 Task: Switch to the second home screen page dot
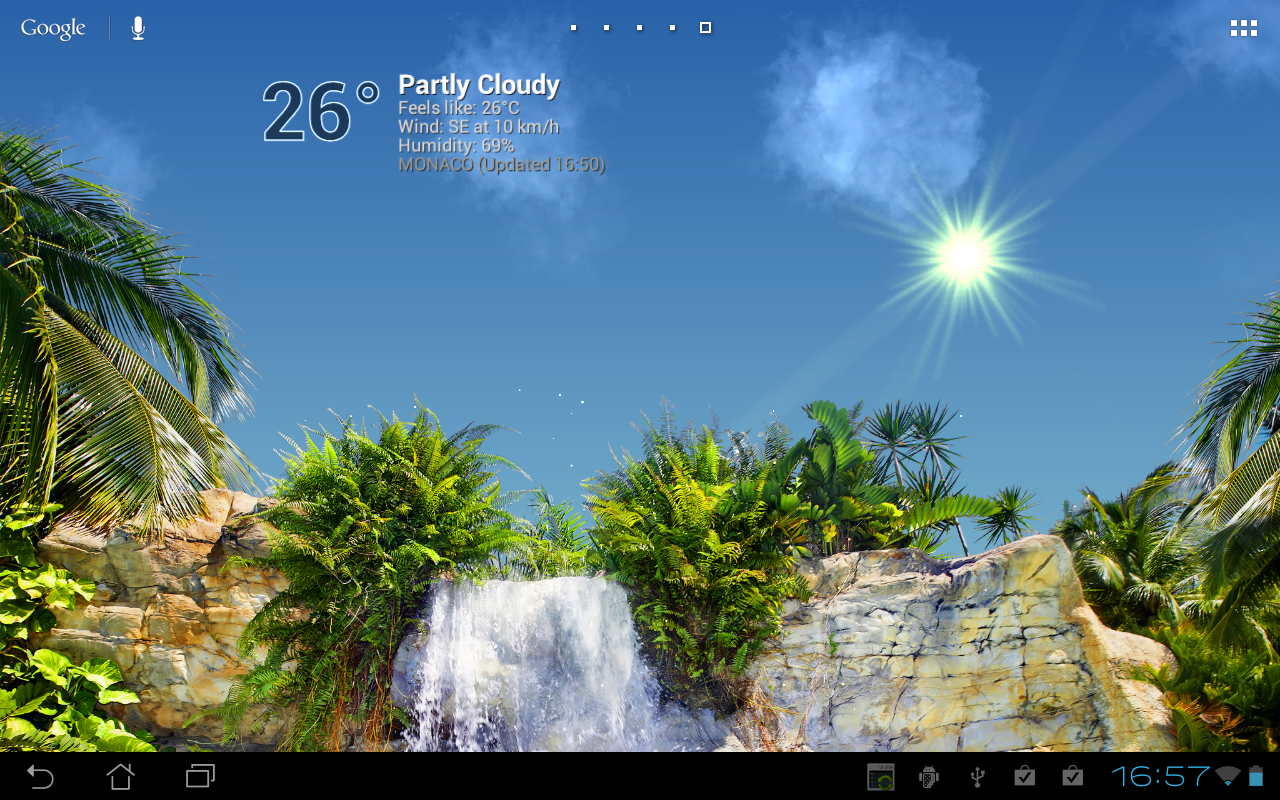click(x=606, y=28)
